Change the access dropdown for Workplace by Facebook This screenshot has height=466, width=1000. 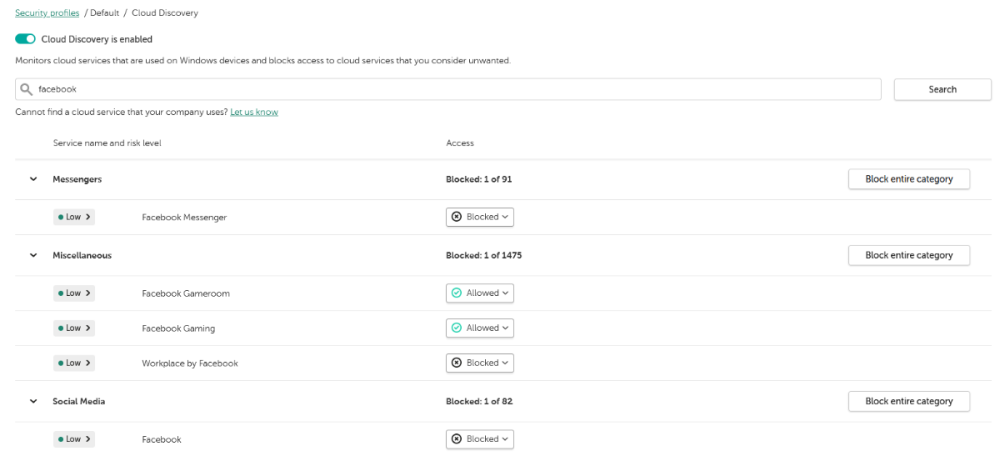click(x=480, y=363)
